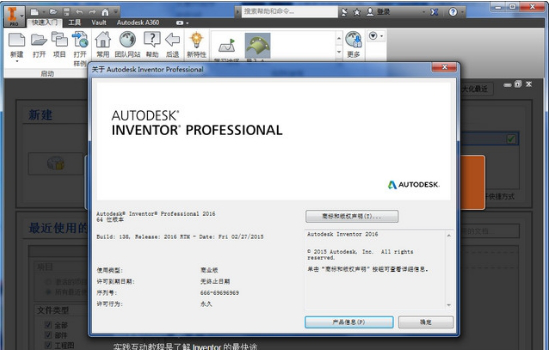Screen dimensions: 549x364
Task: Switch to the 工具 (Tools) ribbon tab
Action: [74, 22]
